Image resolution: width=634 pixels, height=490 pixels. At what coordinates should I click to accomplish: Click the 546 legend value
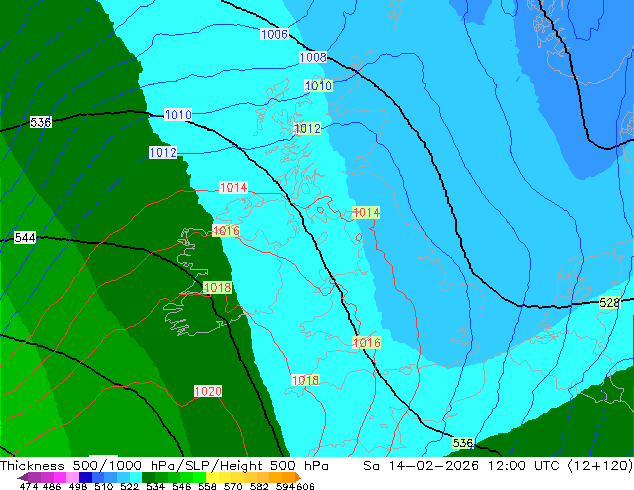tap(182, 486)
